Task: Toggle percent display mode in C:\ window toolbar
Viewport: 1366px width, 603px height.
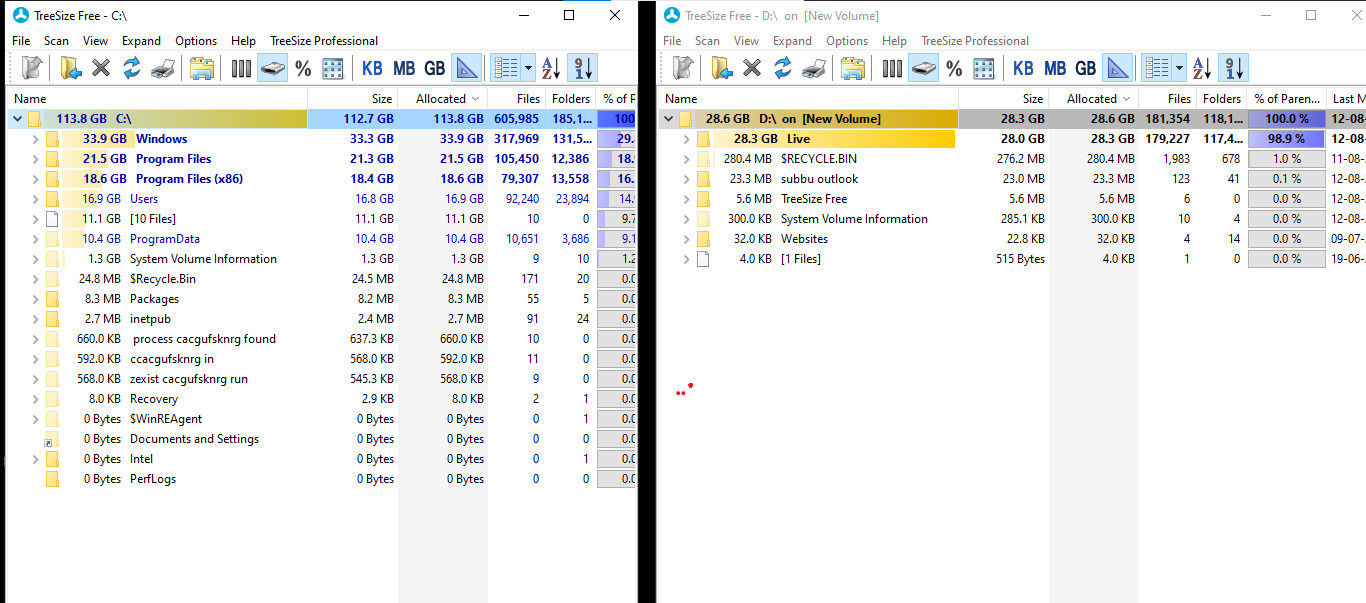Action: point(303,68)
